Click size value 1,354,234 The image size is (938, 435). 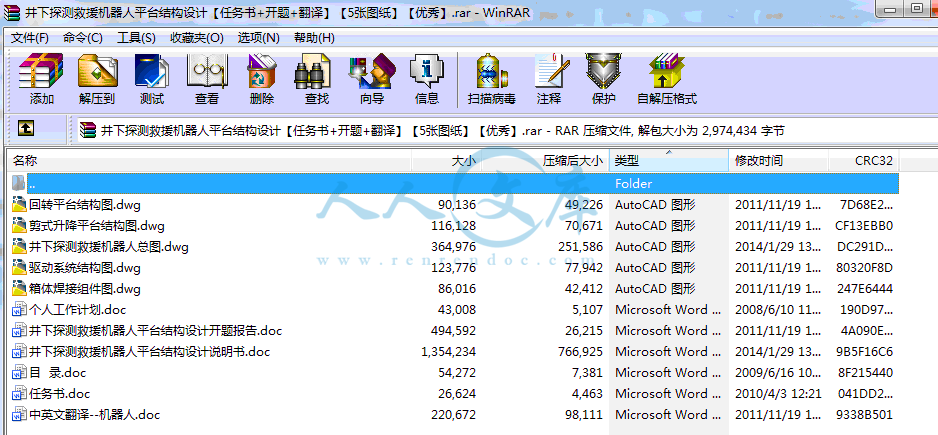click(449, 352)
